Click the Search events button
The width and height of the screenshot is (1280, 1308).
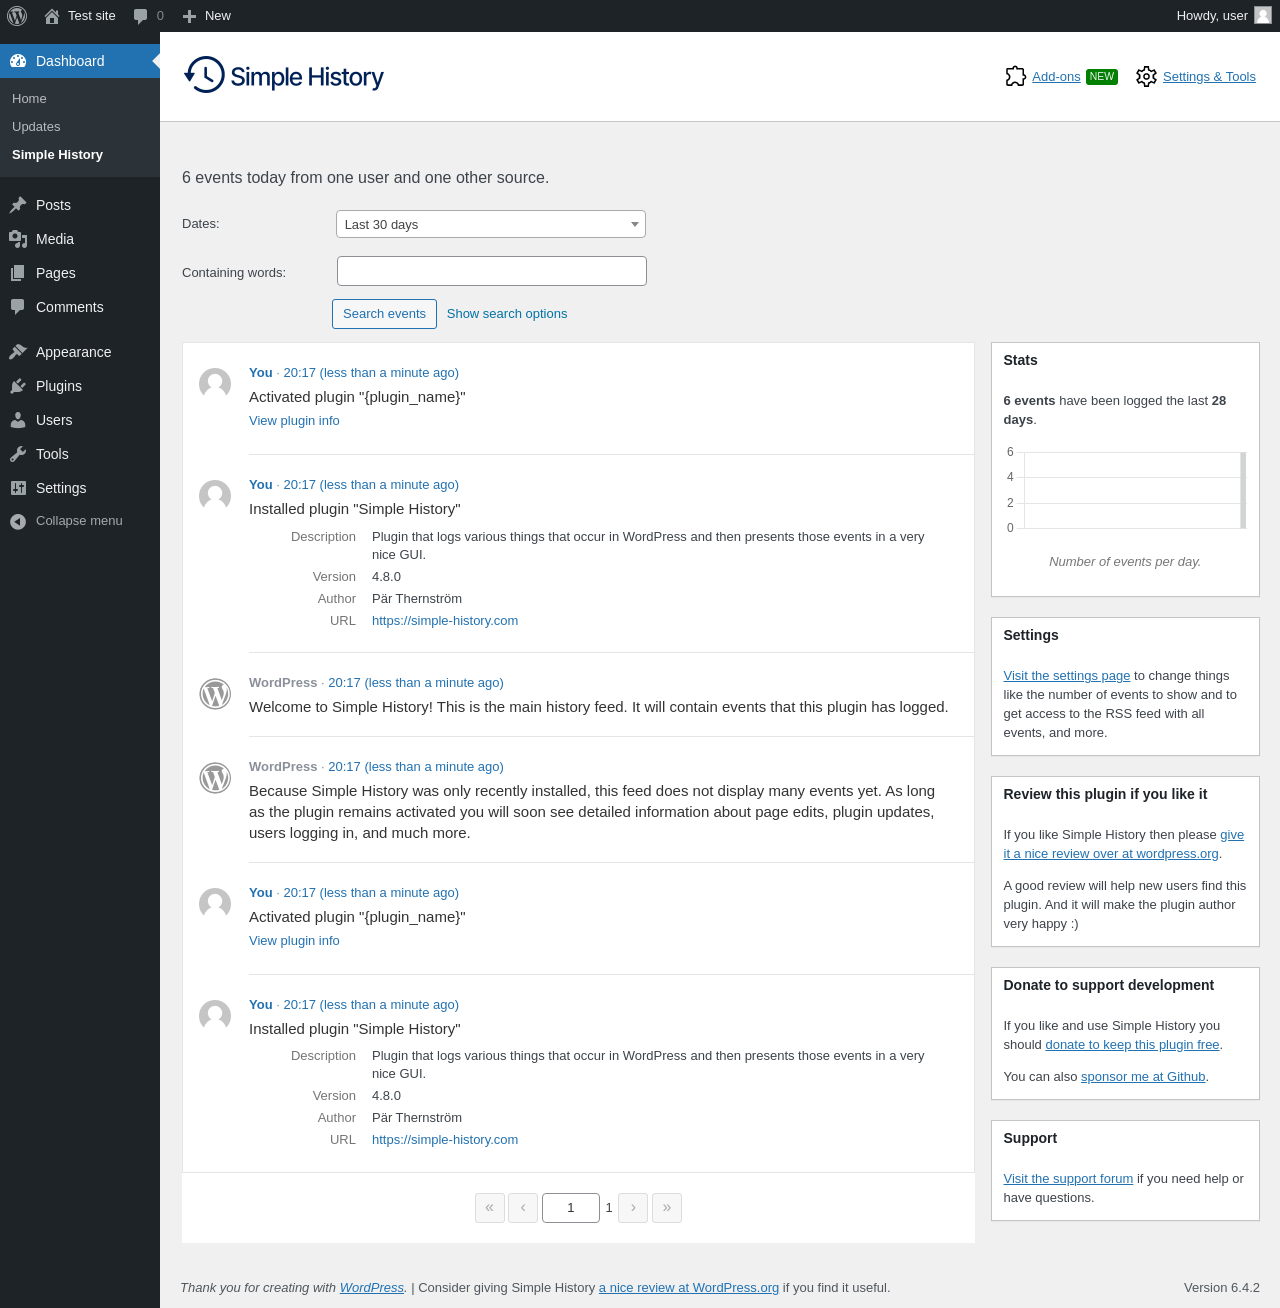point(384,314)
